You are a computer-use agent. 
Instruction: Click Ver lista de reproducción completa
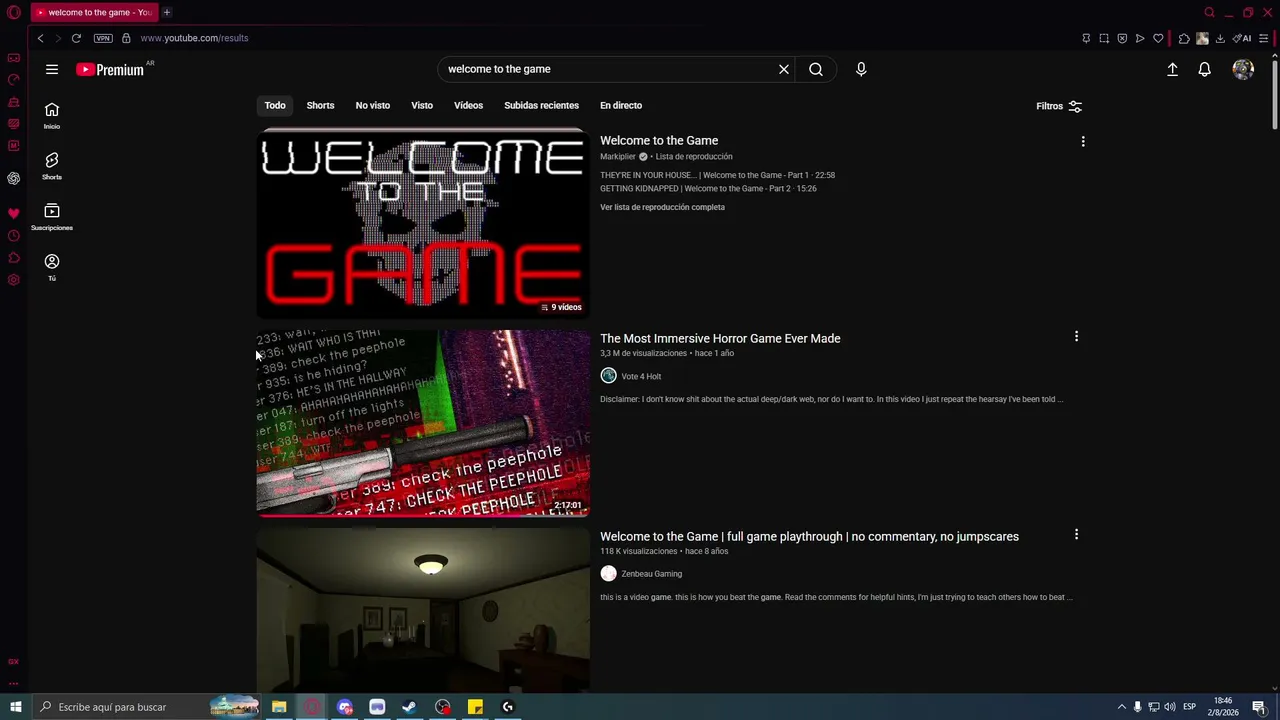click(662, 207)
